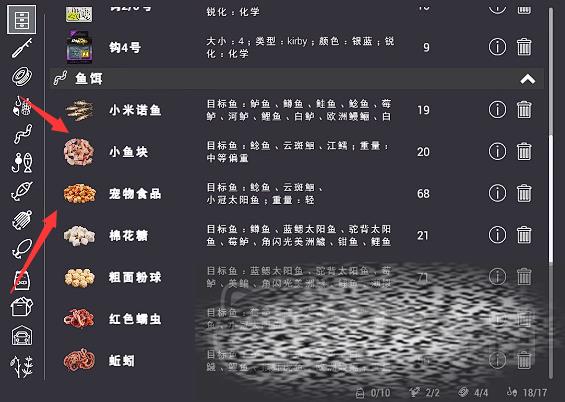This screenshot has width=565, height=402.
Task: Click the 鱼饵 section header label
Action: tap(89, 79)
